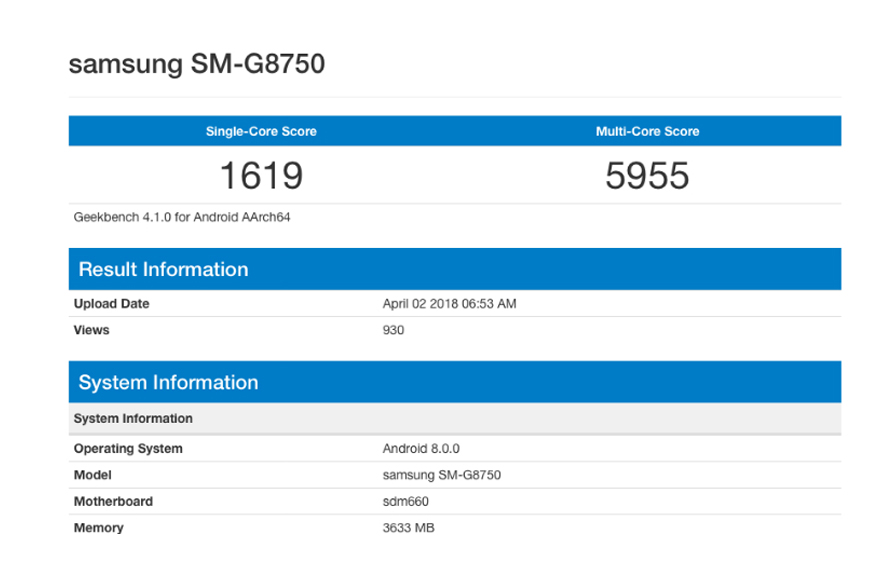Click the Result Information section header
This screenshot has width=875, height=583.
[455, 269]
